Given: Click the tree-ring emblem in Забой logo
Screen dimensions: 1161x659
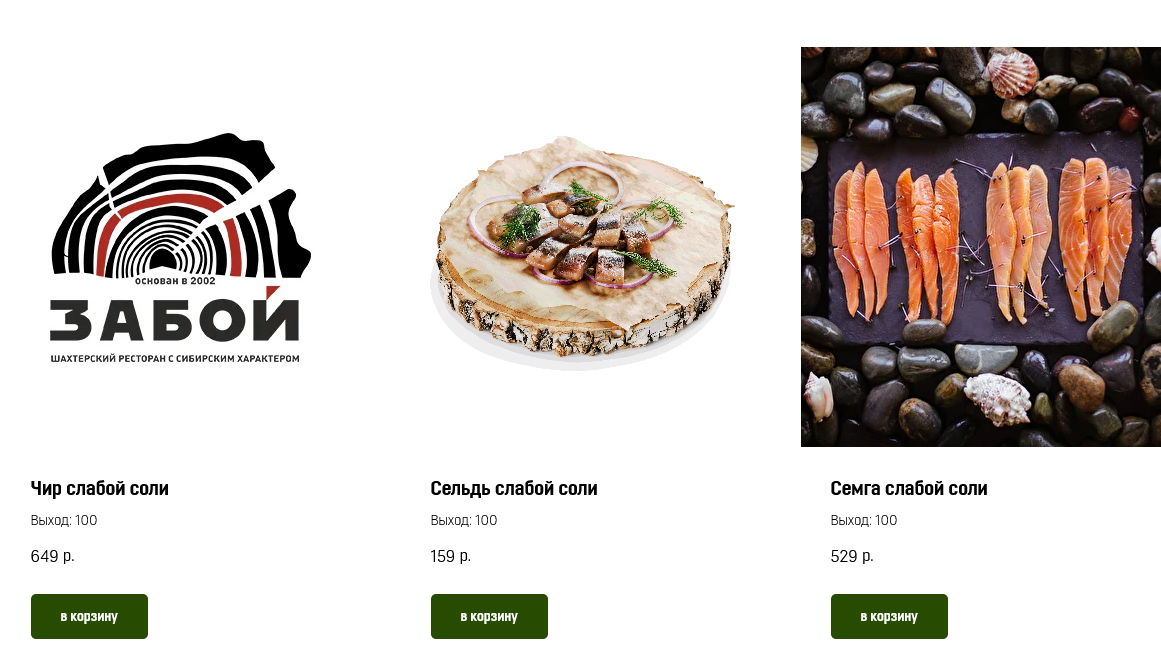Looking at the screenshot, I should (x=181, y=206).
